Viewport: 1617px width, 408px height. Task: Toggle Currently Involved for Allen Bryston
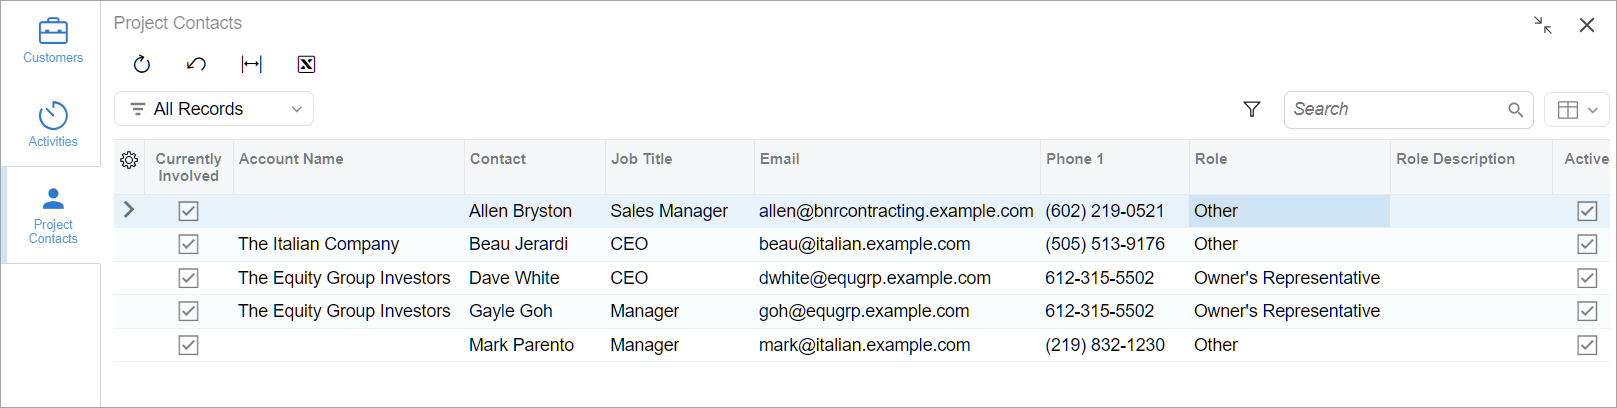[x=188, y=211]
